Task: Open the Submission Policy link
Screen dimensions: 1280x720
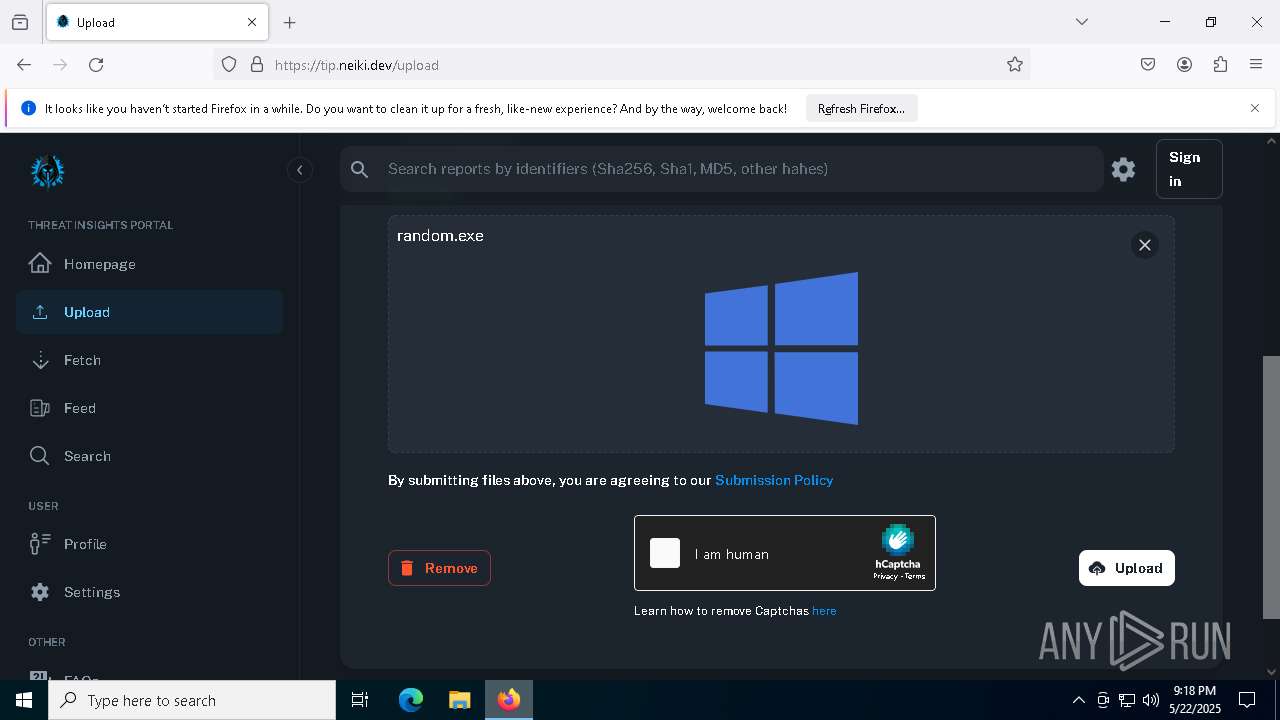Action: (x=774, y=480)
